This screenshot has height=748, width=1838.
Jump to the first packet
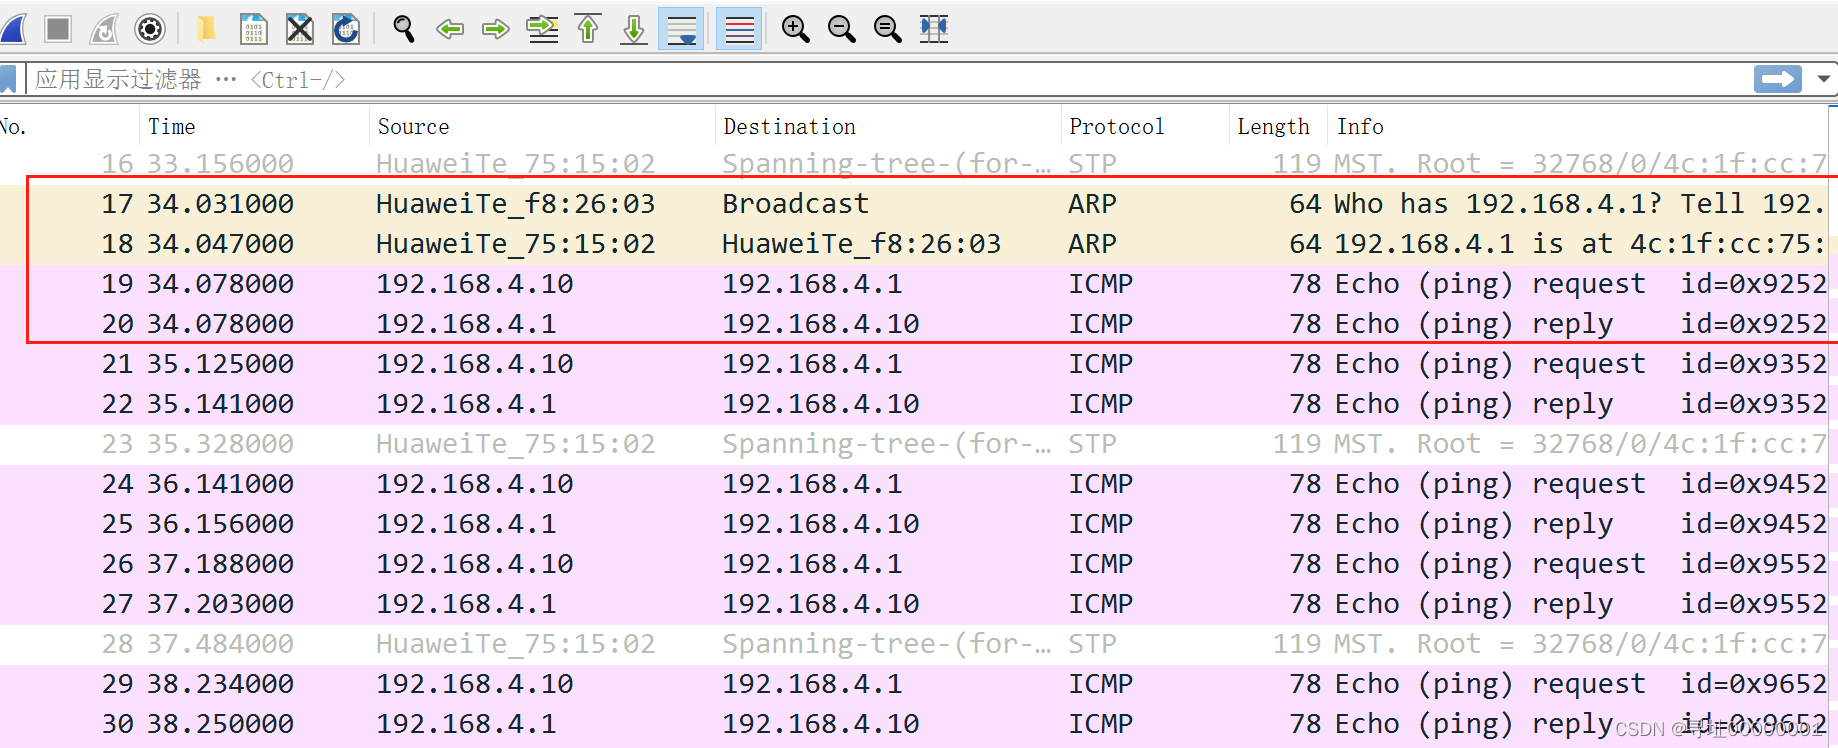pyautogui.click(x=588, y=29)
